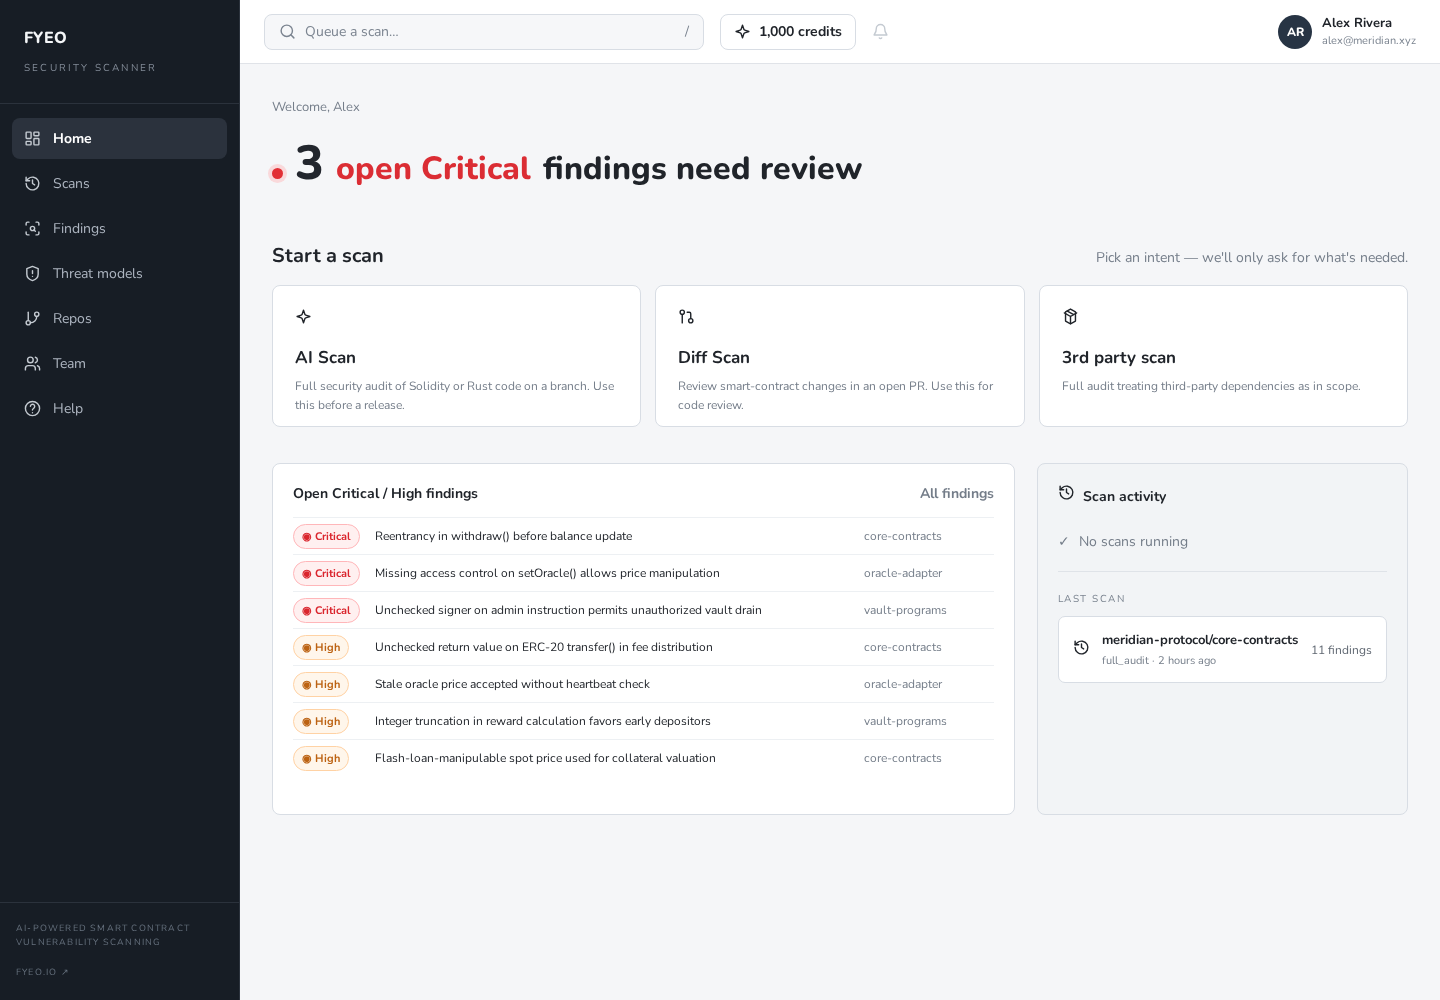Click the notification bell icon
1440x1000 pixels.
[x=880, y=32]
